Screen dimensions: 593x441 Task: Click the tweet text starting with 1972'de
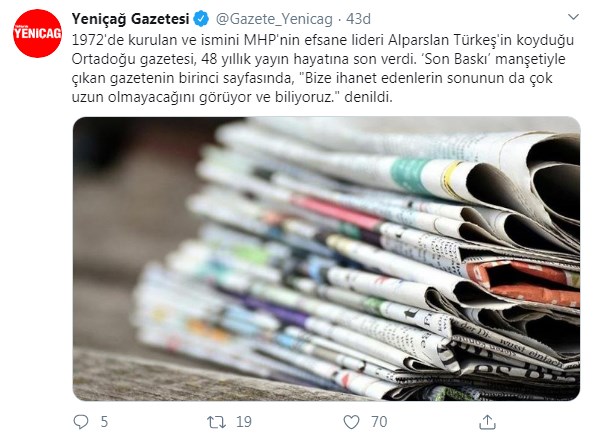(323, 68)
